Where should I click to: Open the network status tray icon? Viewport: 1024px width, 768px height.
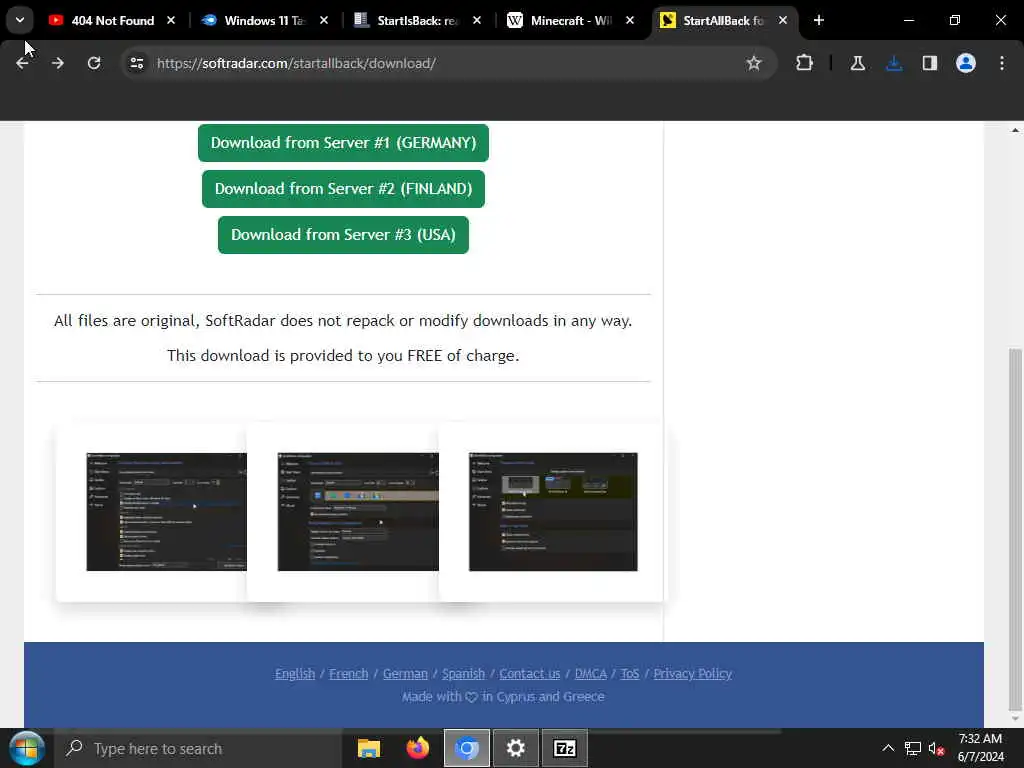(913, 748)
